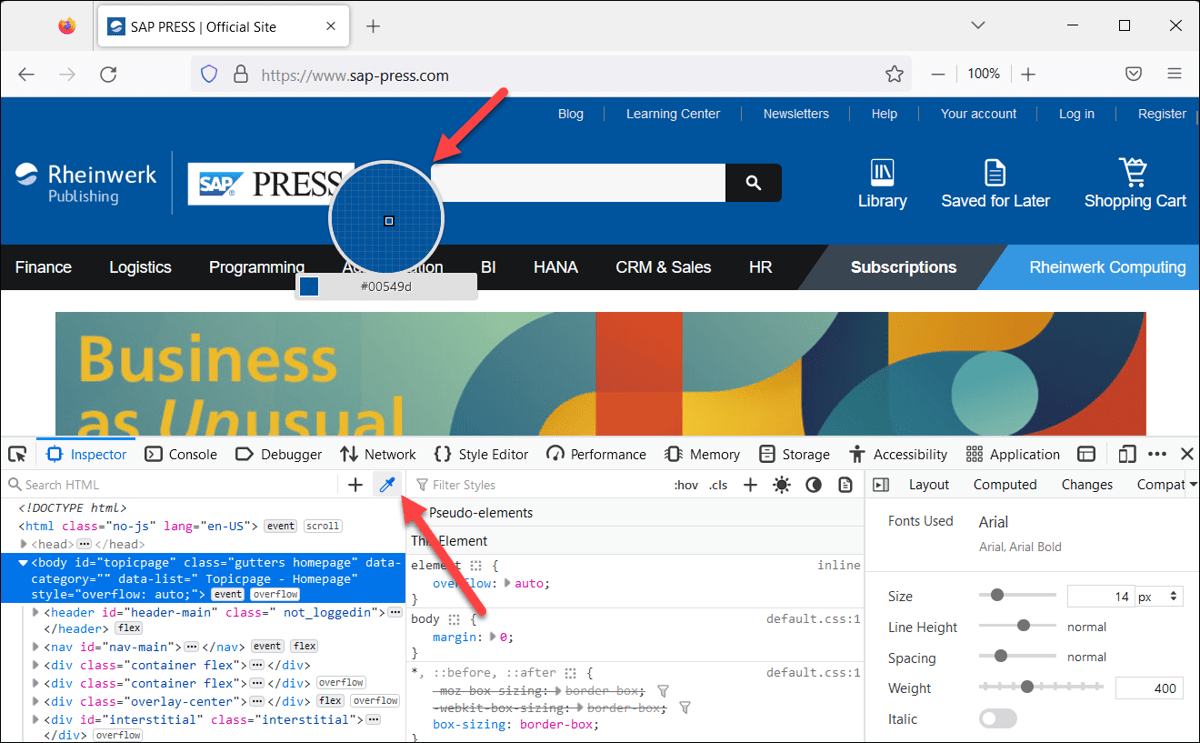Open the Learning Center link
Image resolution: width=1200 pixels, height=743 pixels.
[672, 113]
